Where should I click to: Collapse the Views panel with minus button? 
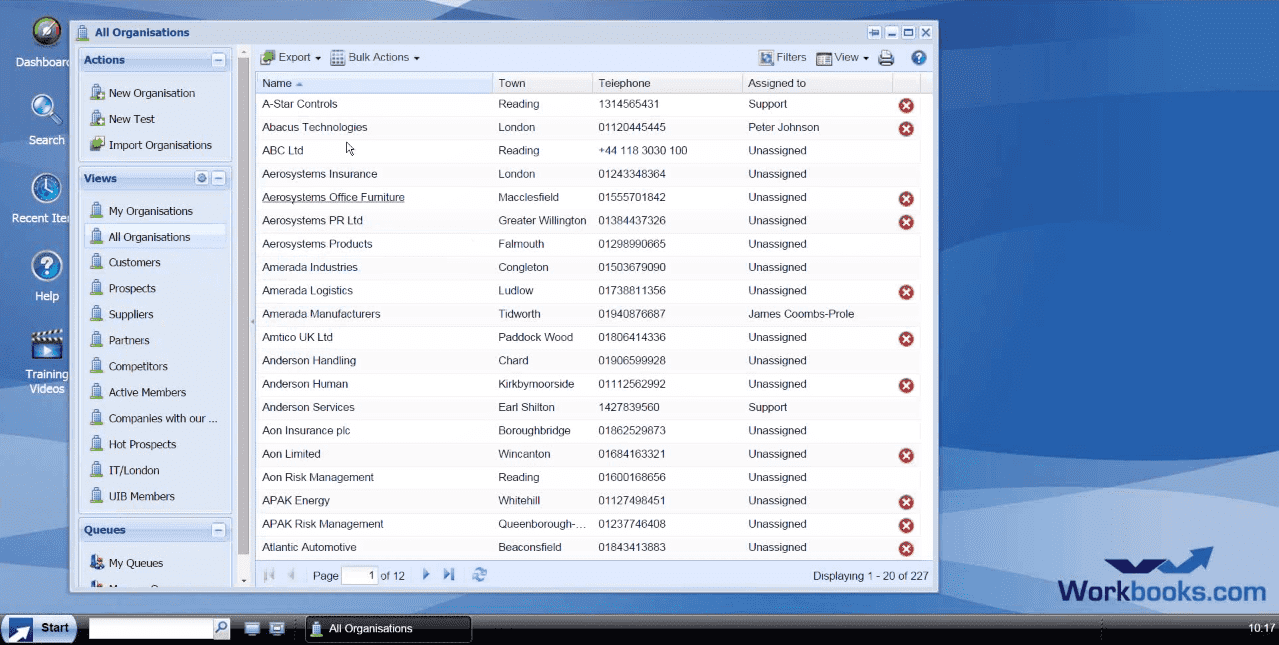219,179
